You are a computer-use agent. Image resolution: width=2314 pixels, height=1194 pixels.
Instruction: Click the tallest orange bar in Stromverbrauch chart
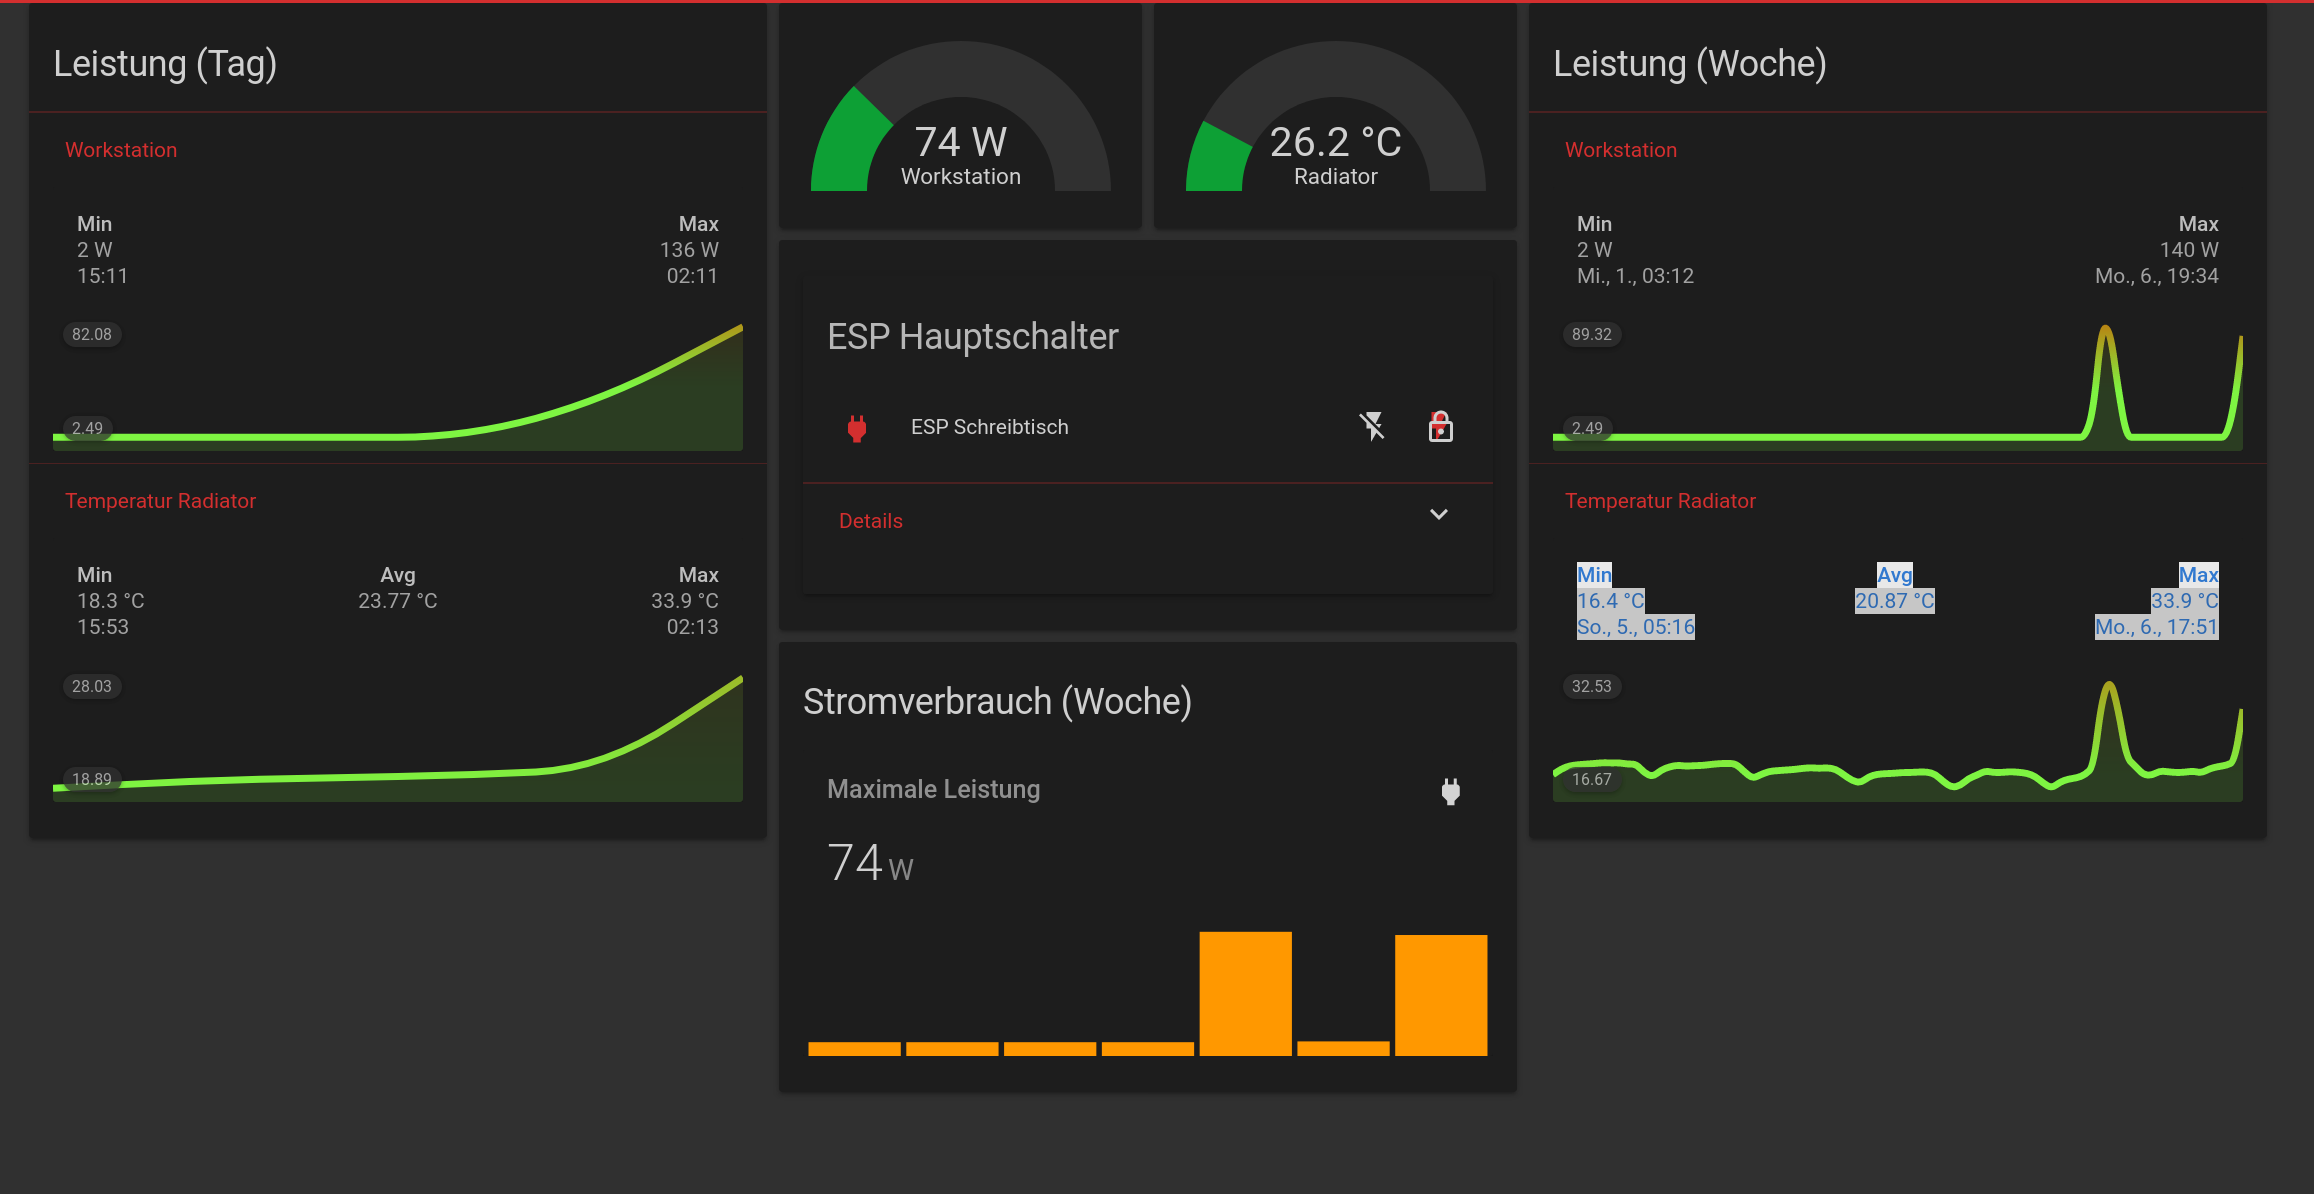[1245, 993]
